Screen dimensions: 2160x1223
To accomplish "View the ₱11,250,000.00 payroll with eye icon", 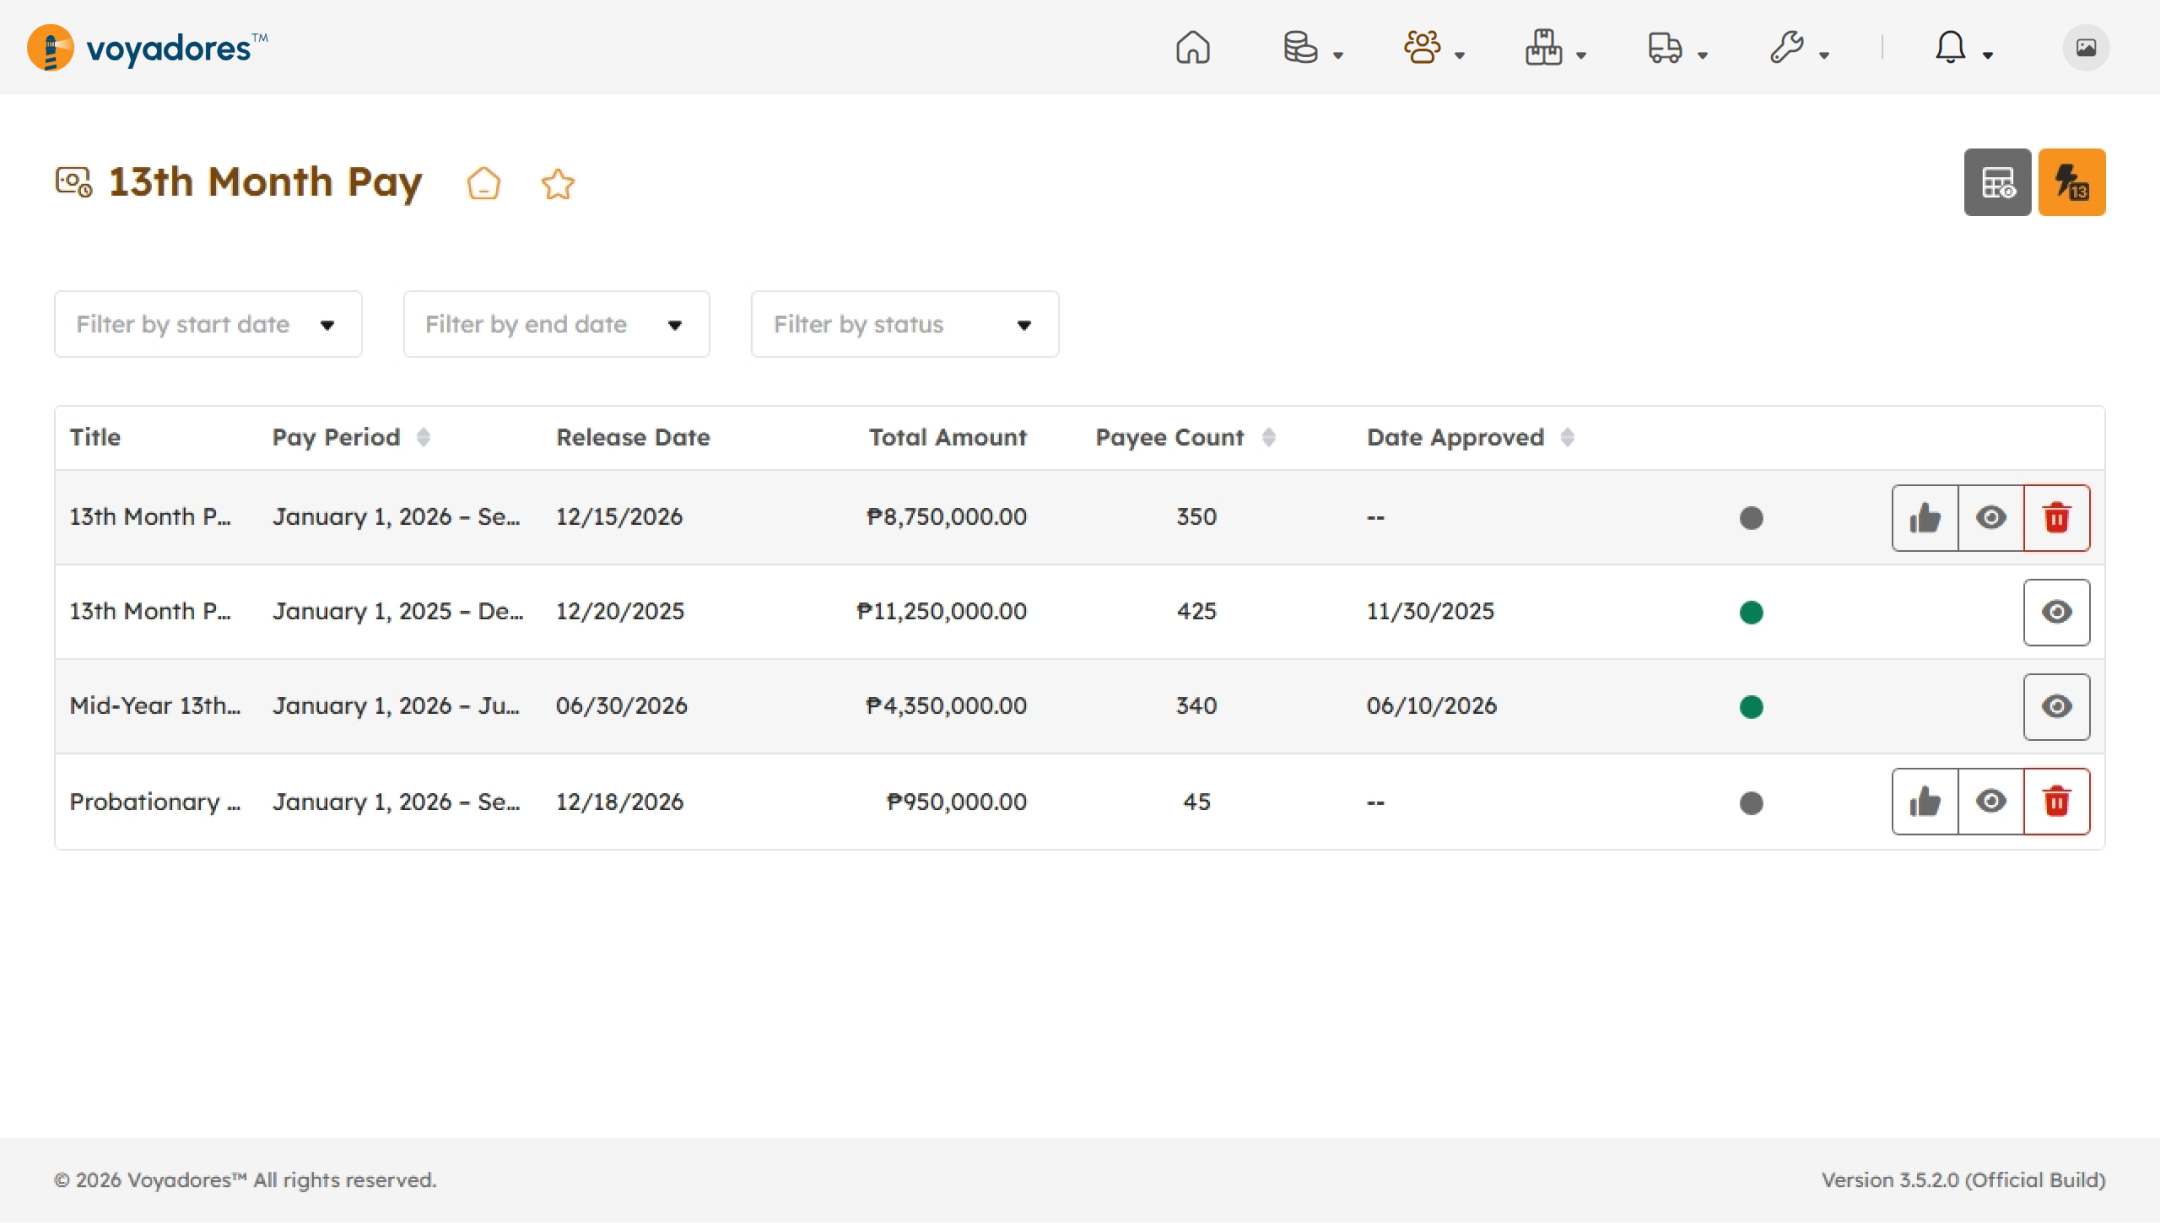I will click(2057, 612).
